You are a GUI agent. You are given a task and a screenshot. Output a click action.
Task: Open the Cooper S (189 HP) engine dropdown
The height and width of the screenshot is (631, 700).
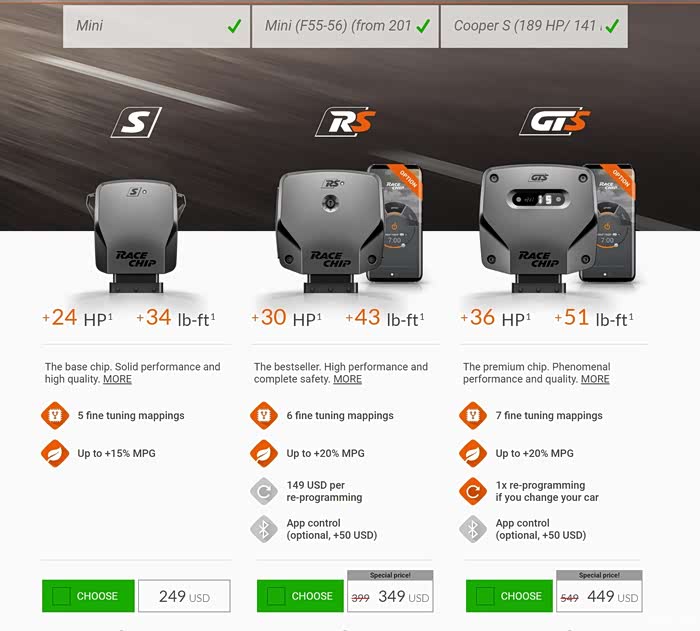point(534,26)
